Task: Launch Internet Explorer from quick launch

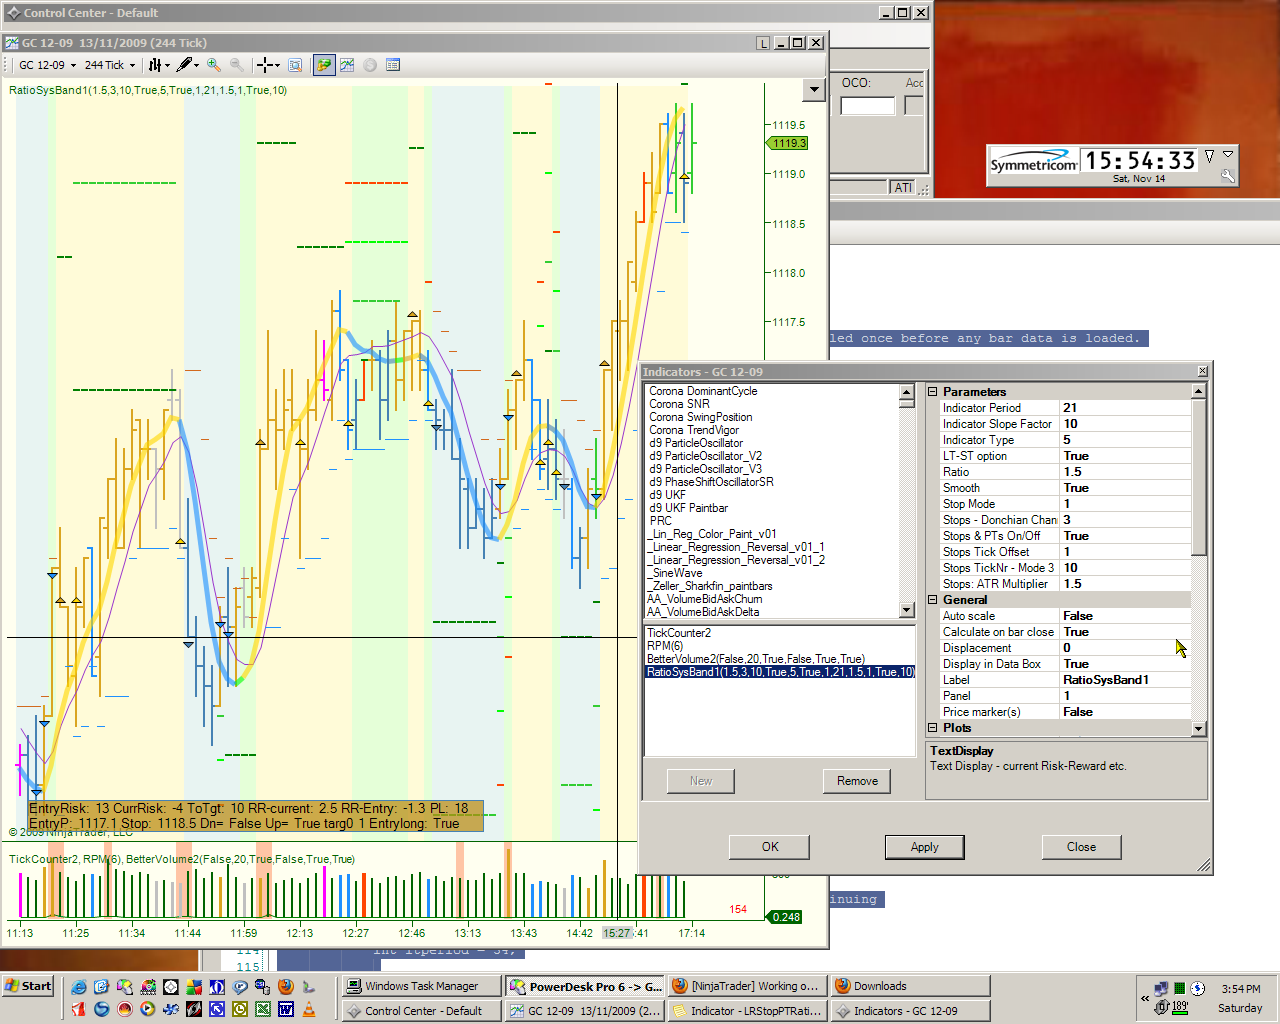Action: (79, 987)
